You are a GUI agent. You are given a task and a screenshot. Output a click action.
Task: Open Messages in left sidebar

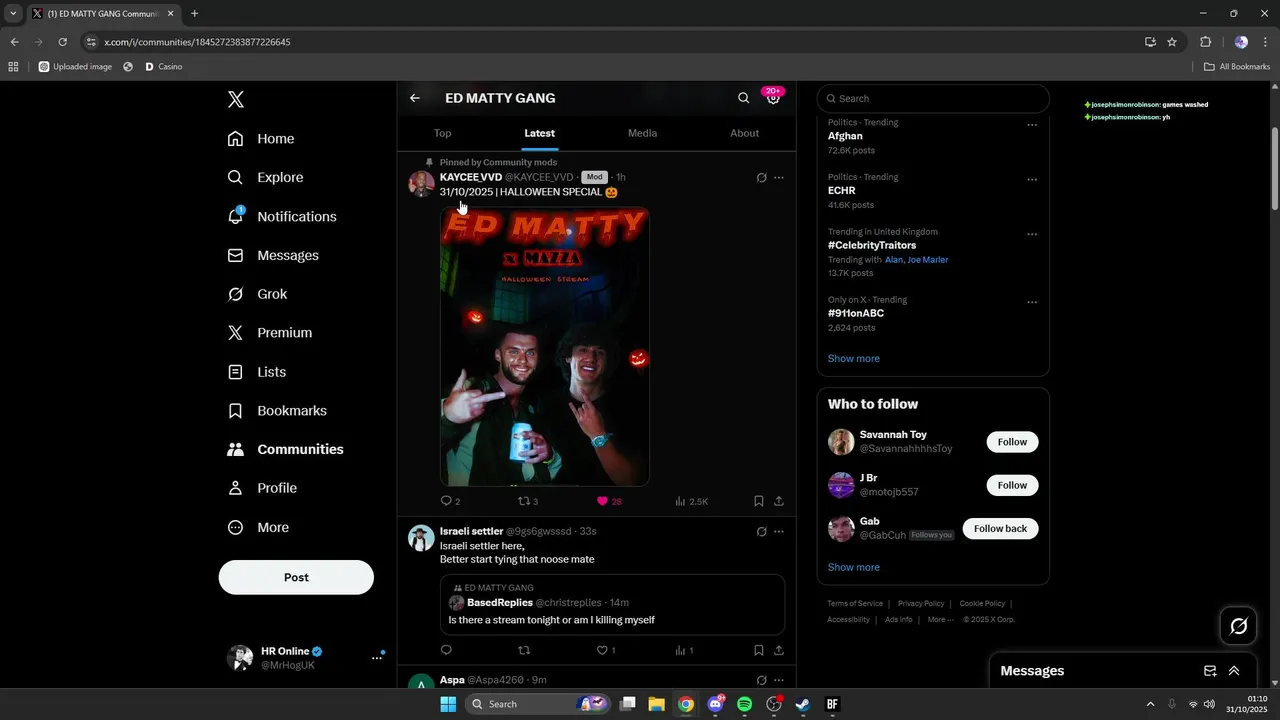coord(273,255)
